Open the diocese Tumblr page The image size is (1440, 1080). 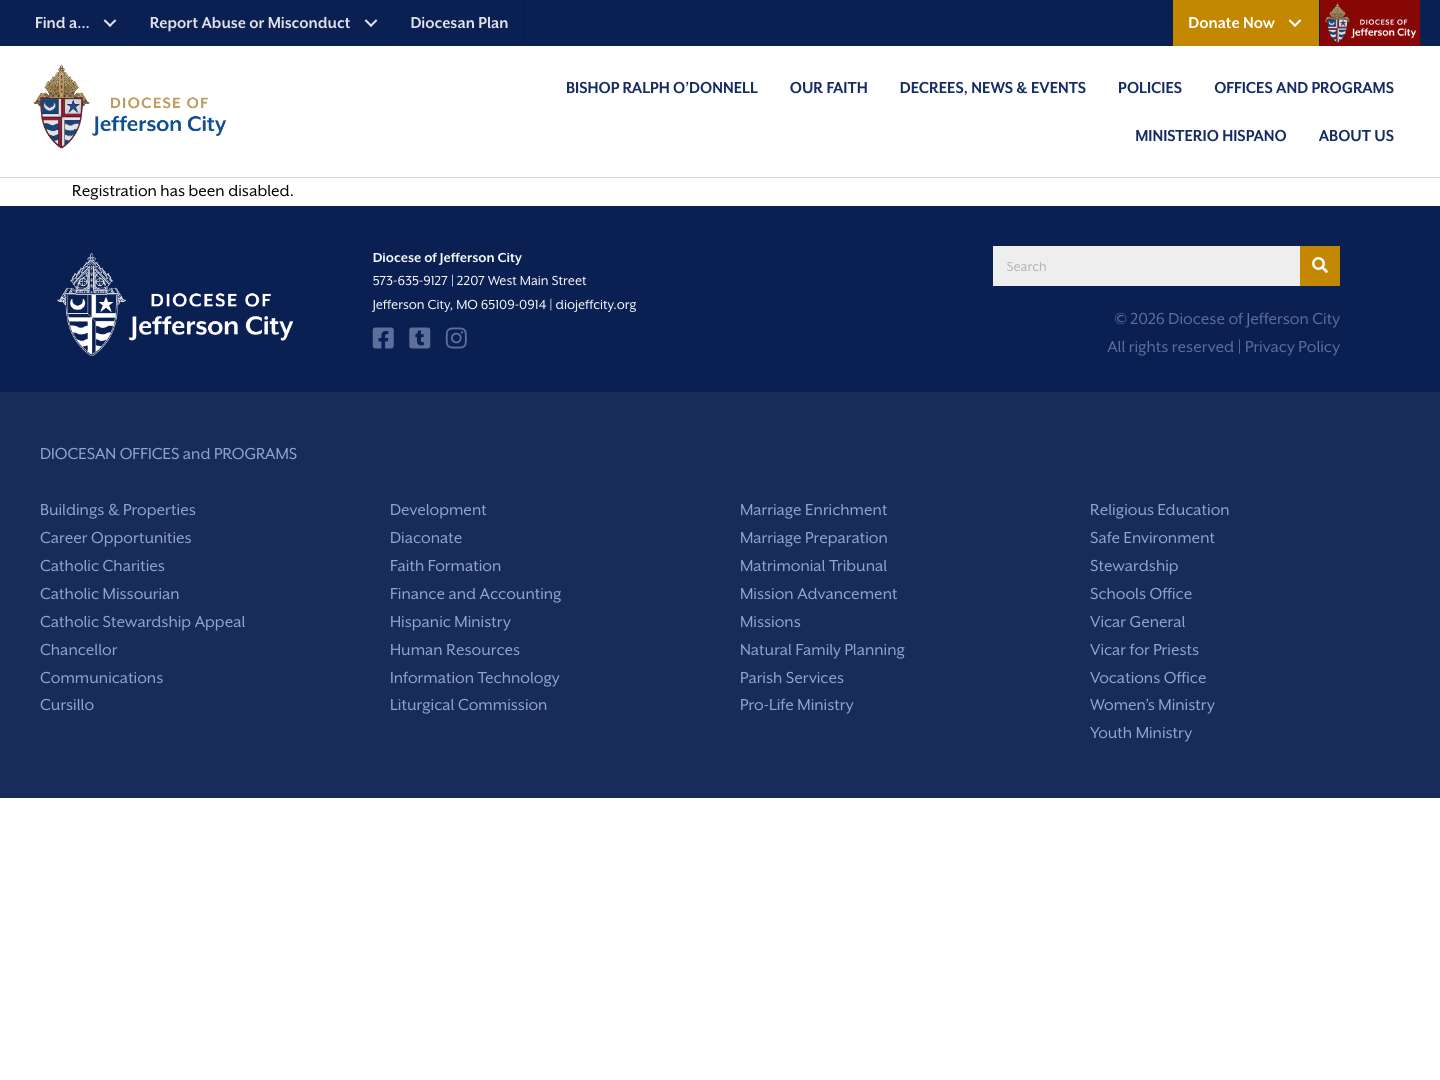pos(419,338)
